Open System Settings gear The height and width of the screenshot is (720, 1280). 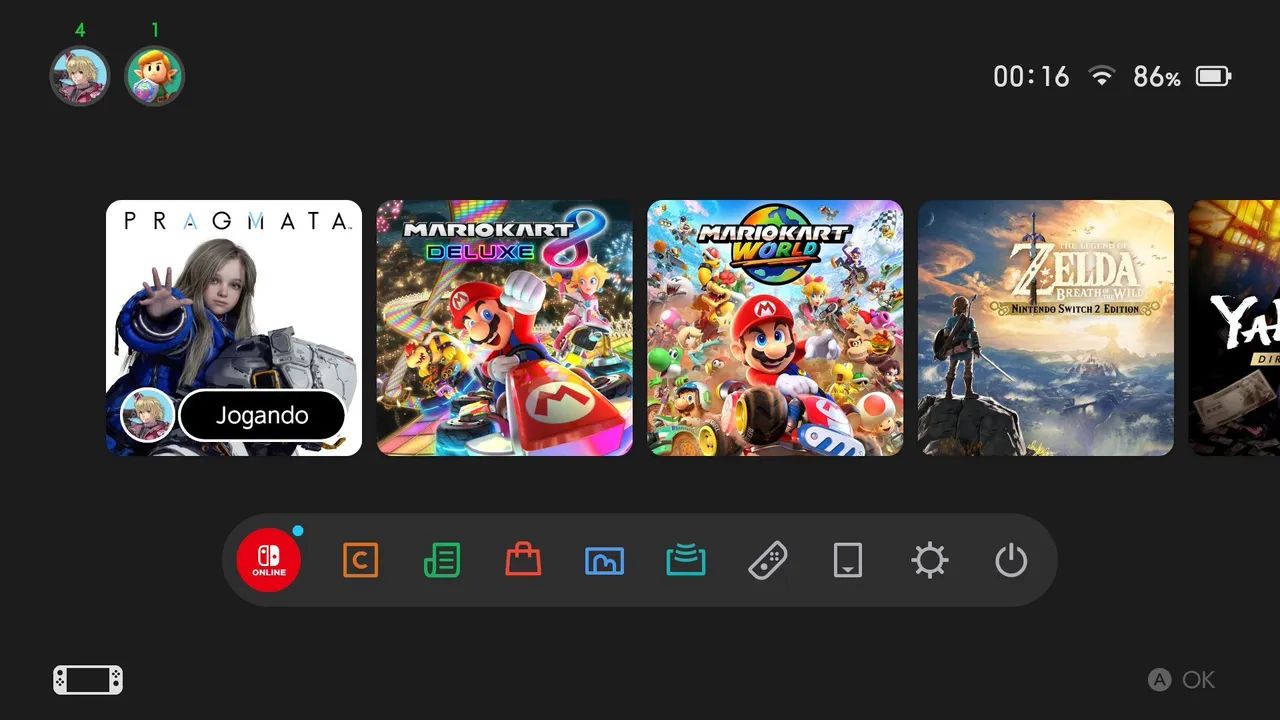click(929, 561)
